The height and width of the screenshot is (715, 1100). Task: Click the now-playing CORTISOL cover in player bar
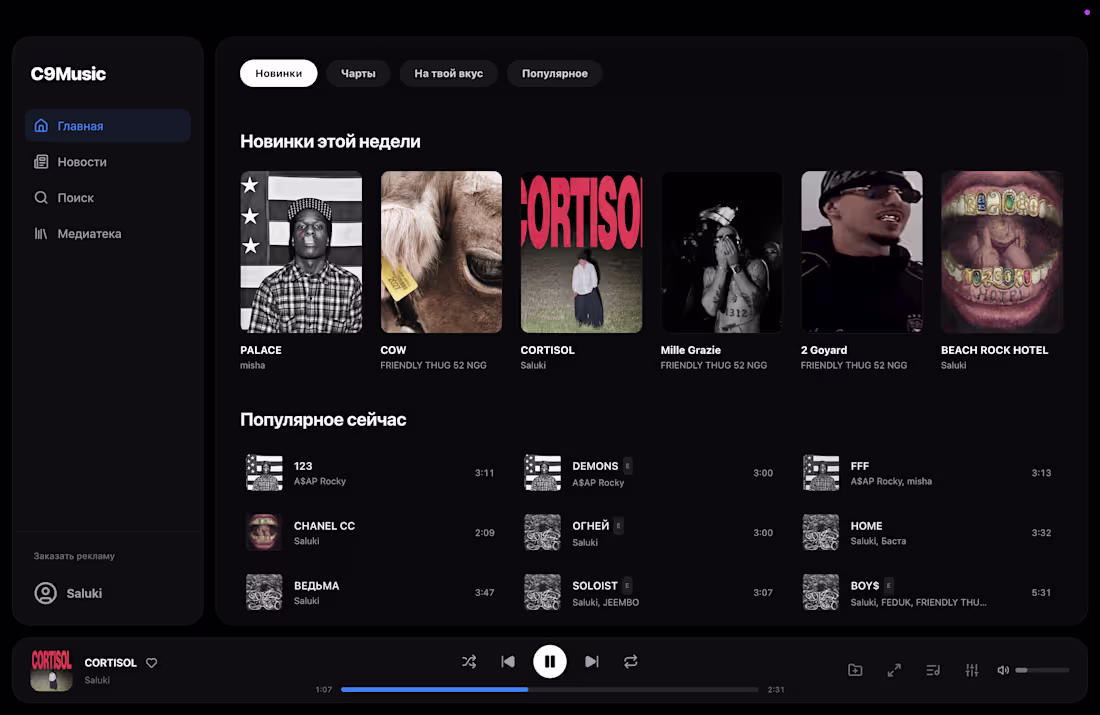point(51,670)
